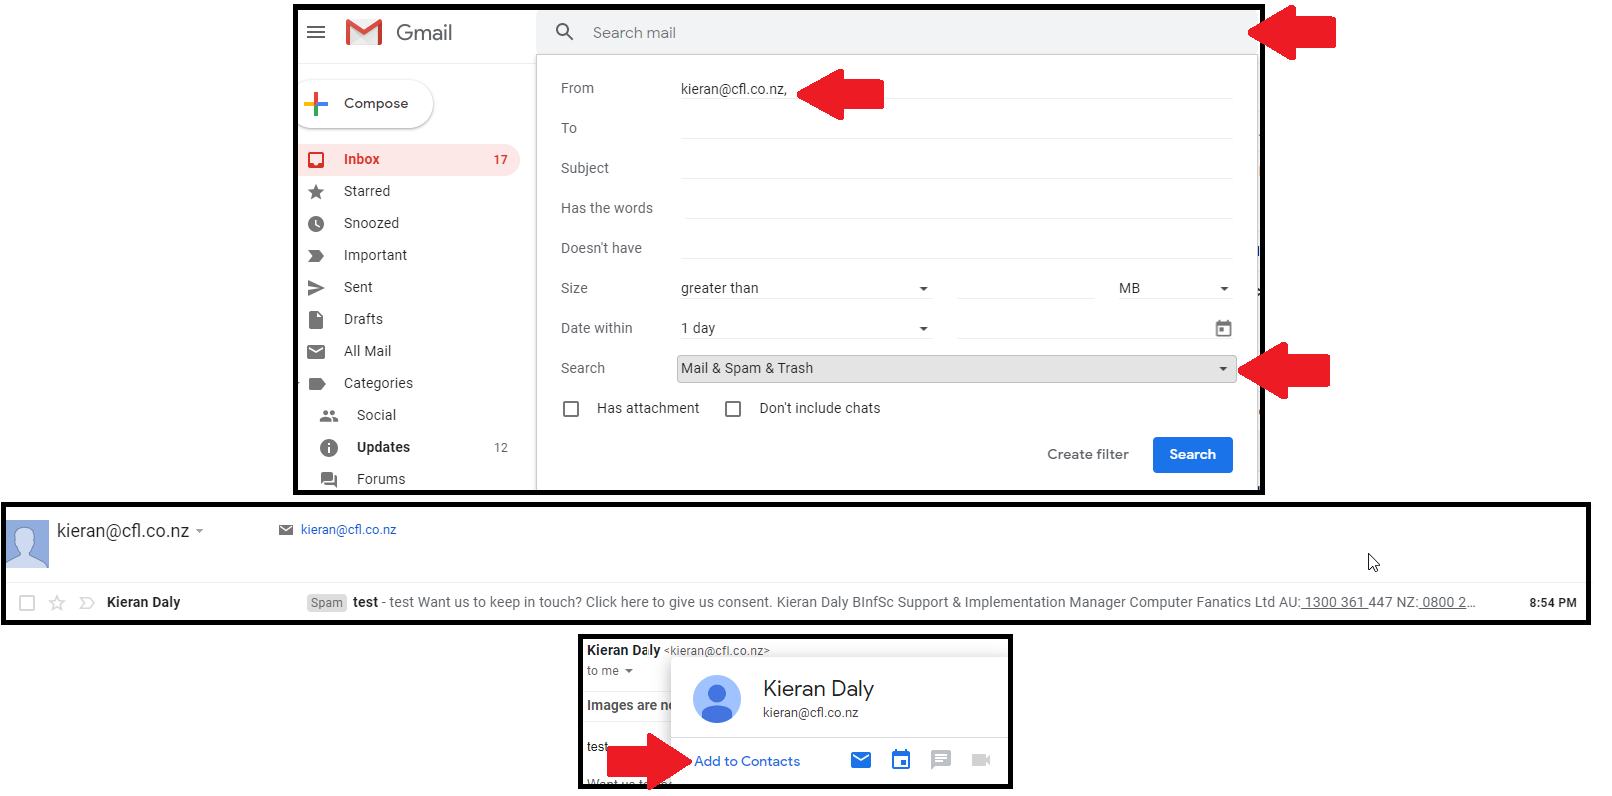Open the Starred folder

367,191
